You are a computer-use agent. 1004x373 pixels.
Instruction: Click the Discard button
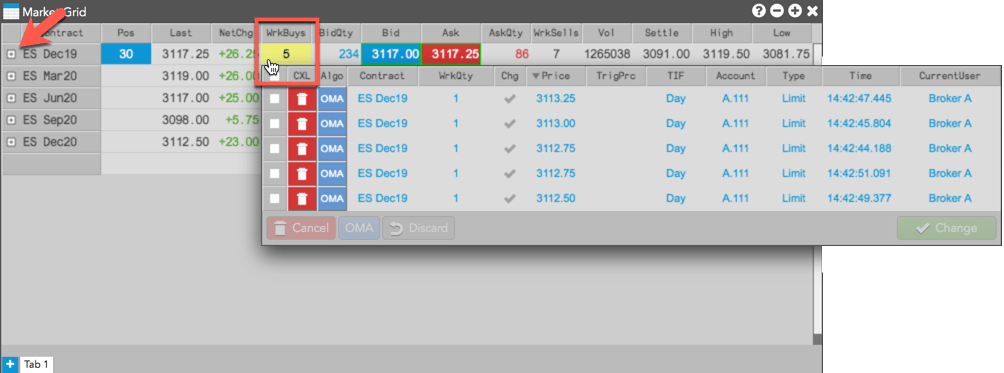coord(419,228)
